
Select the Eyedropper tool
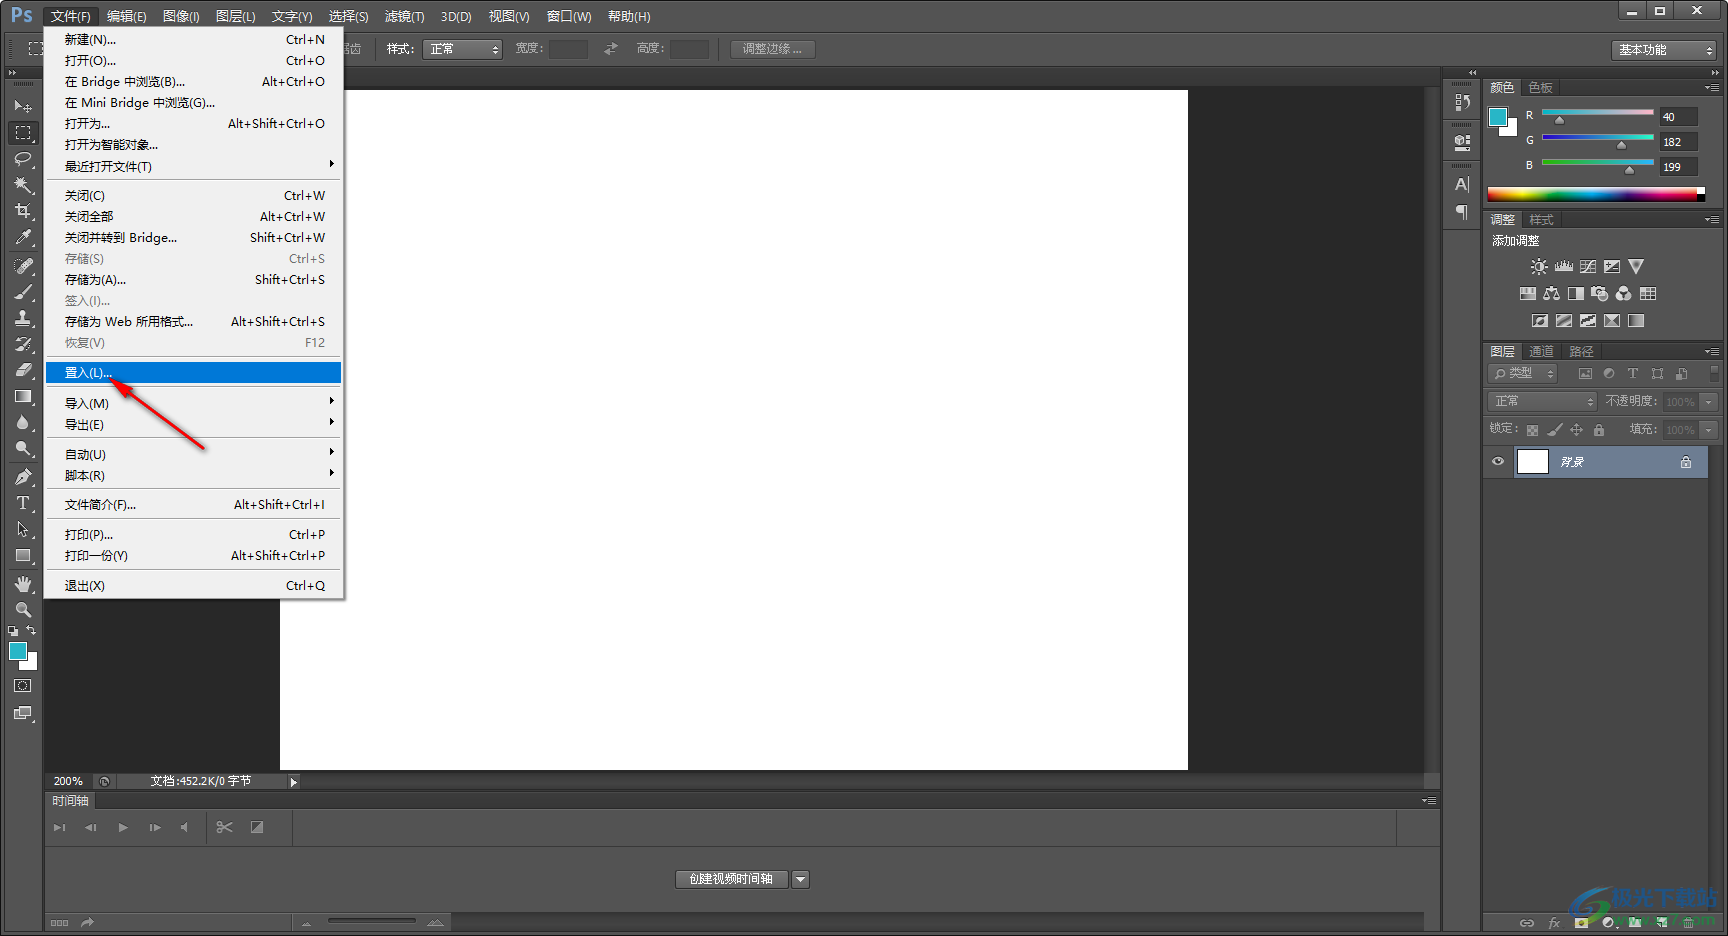point(23,237)
